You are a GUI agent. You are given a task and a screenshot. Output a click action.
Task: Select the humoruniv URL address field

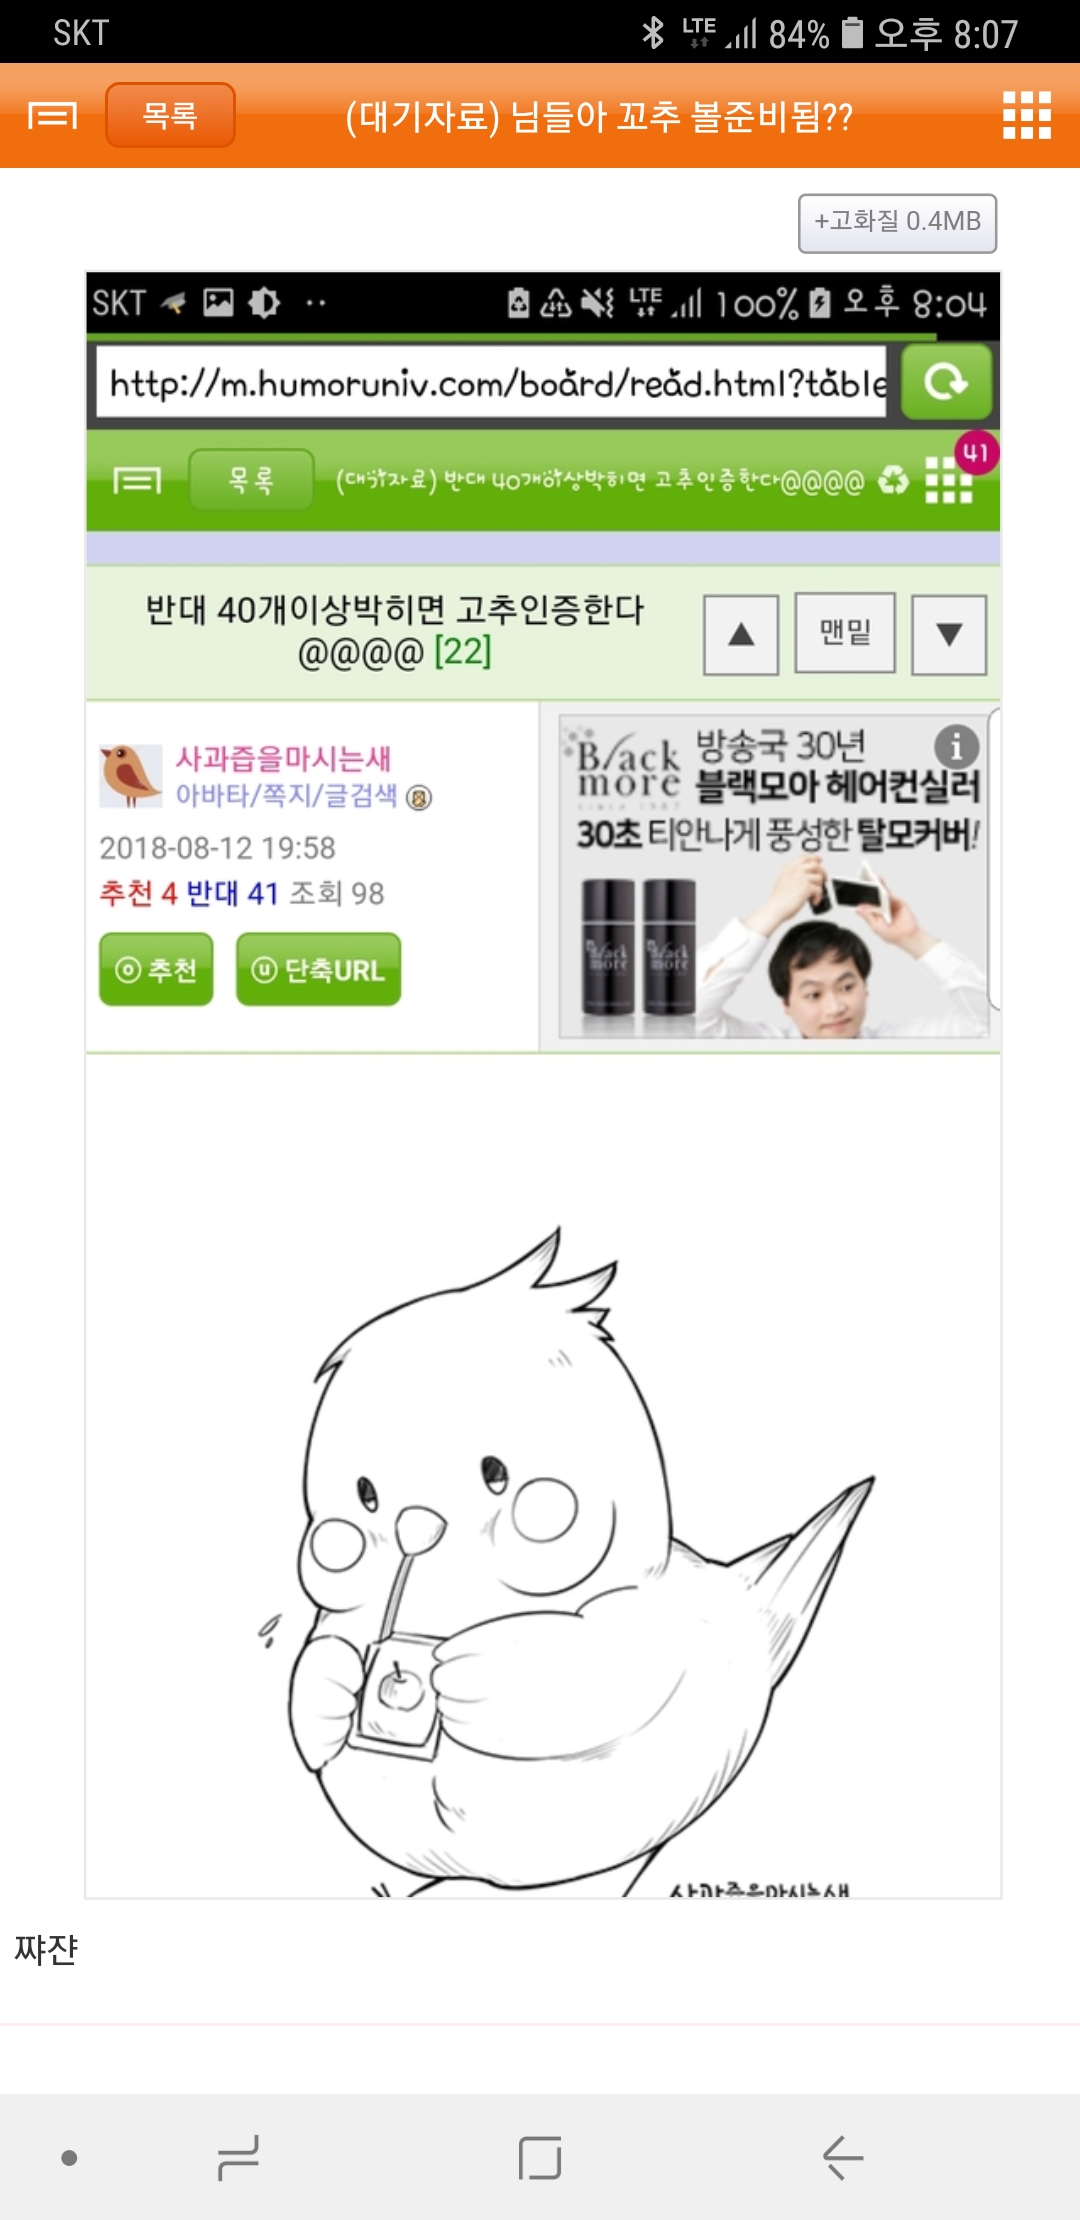[x=492, y=382]
